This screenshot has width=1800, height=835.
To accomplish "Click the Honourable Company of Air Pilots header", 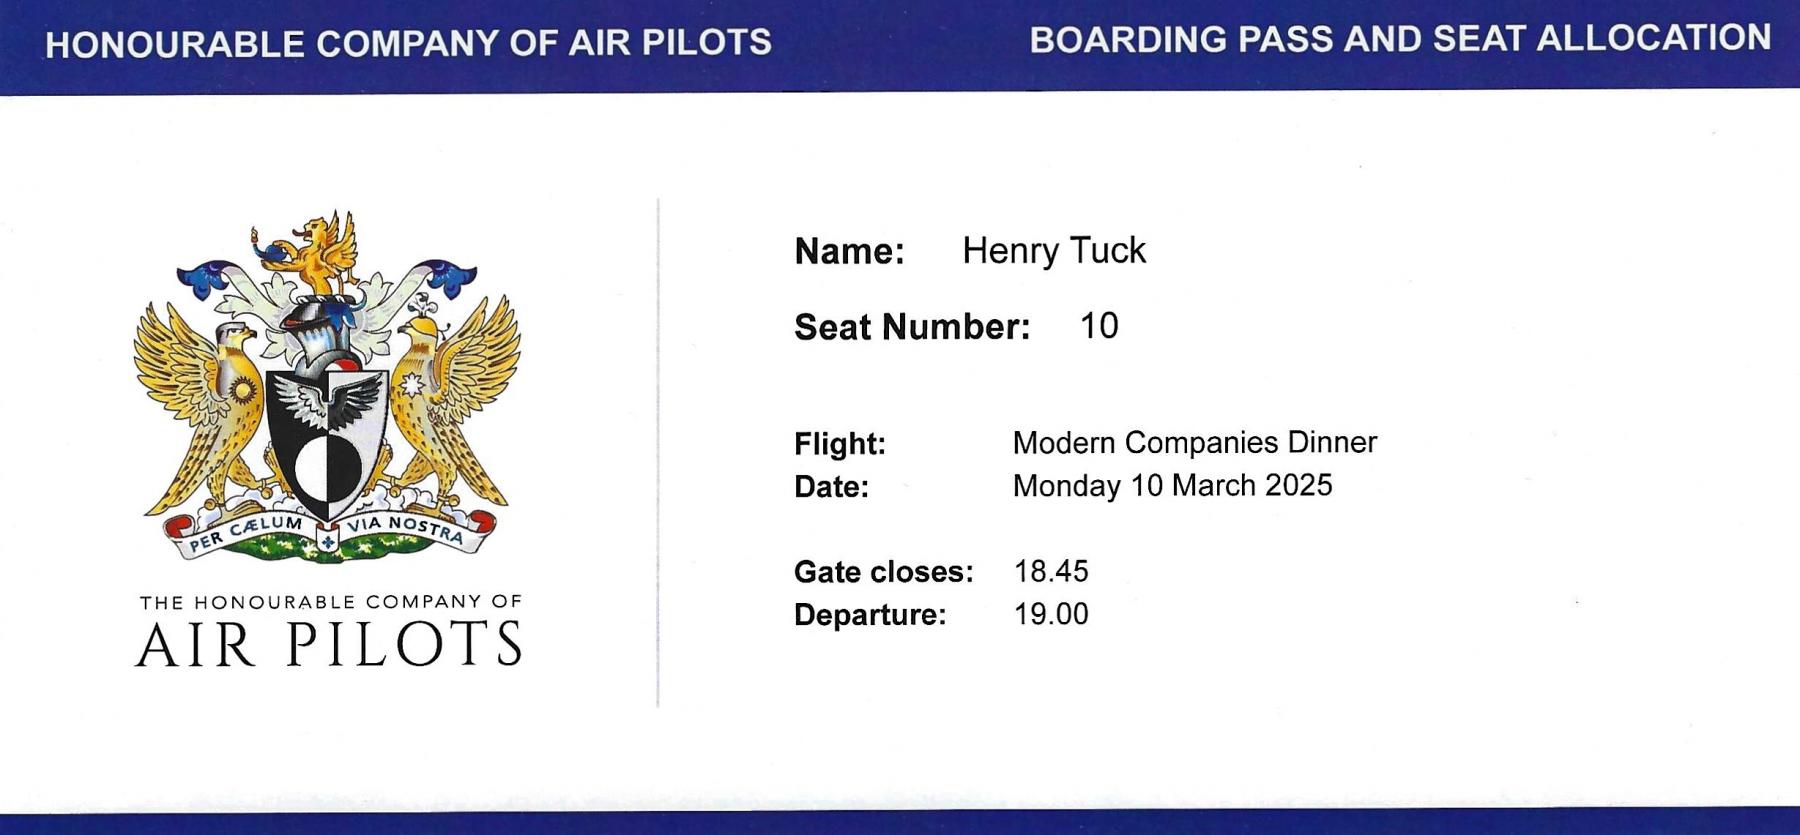I will (x=408, y=43).
